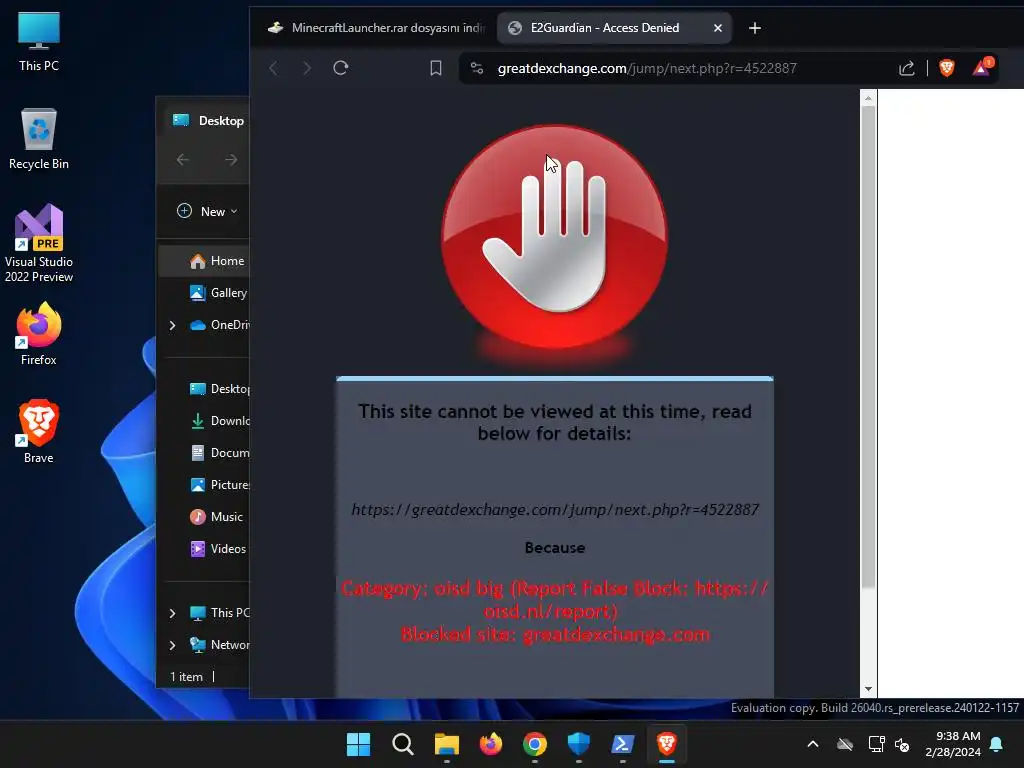Open taskbar Search

click(402, 744)
